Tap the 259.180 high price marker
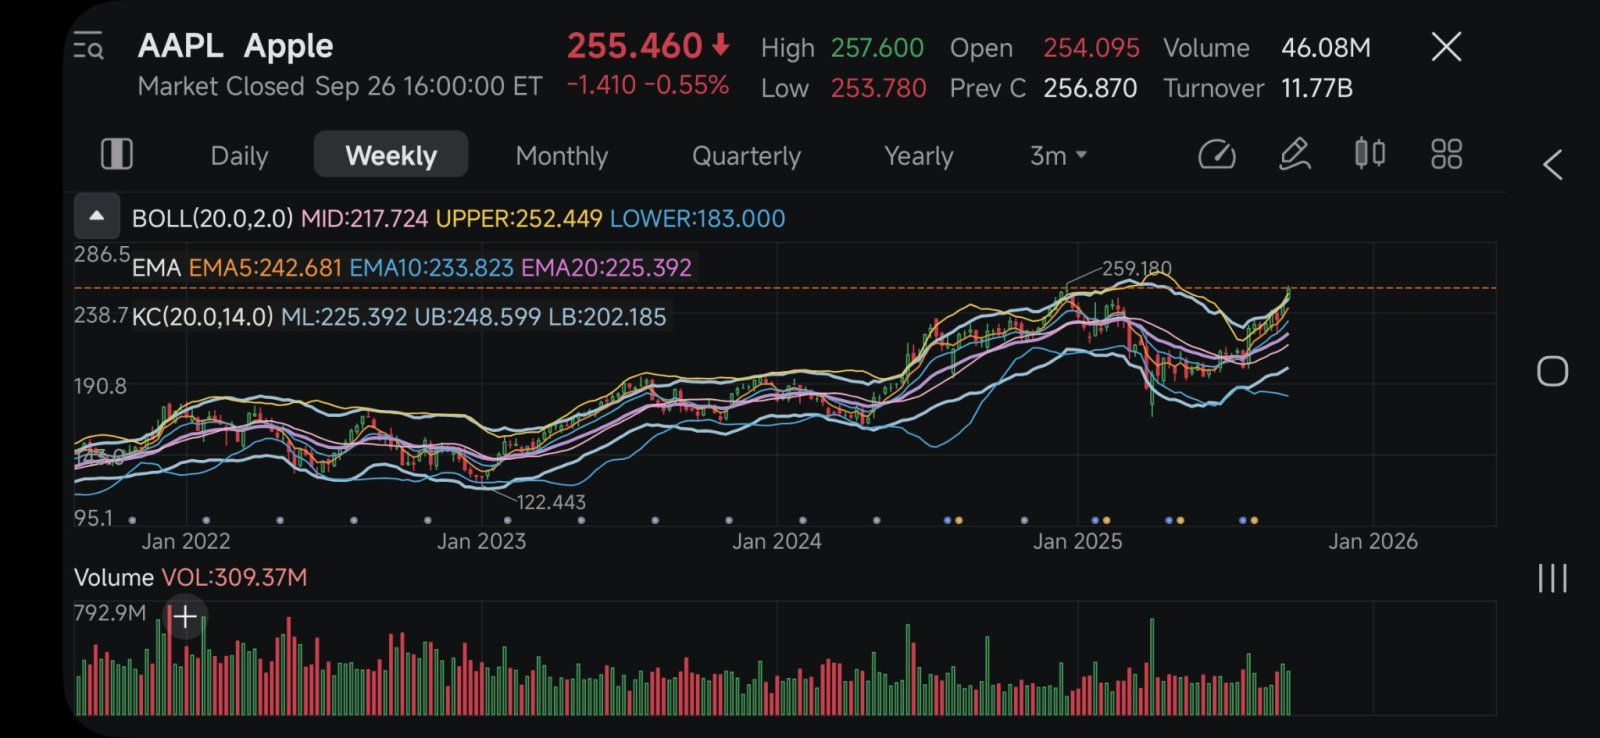Screen dimensions: 1600x738 click(1136, 268)
